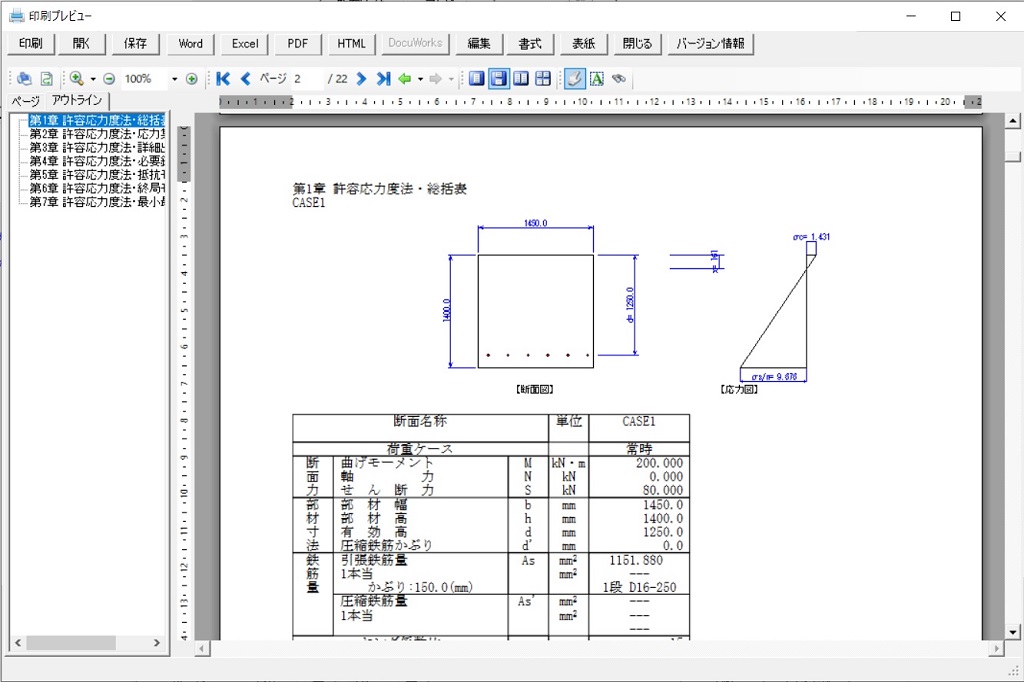Select two-page facing view icon
The image size is (1024, 682).
coord(520,79)
